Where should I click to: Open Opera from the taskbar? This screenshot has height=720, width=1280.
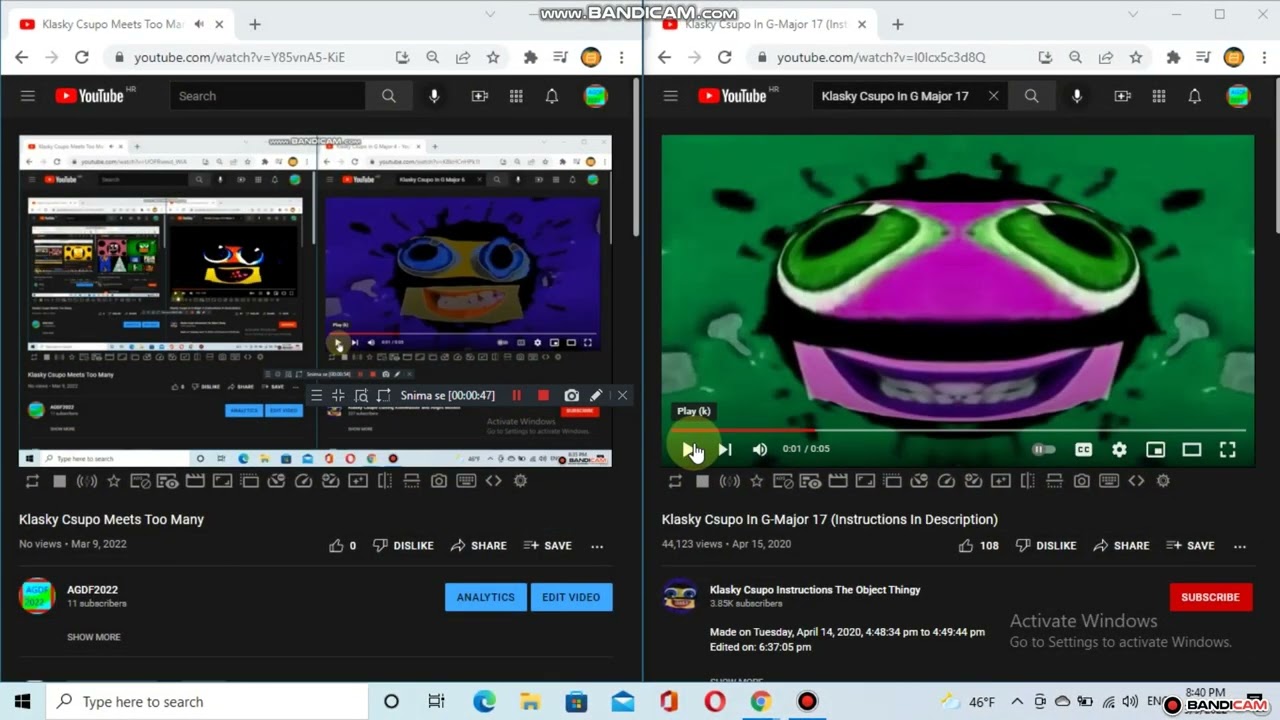click(714, 702)
